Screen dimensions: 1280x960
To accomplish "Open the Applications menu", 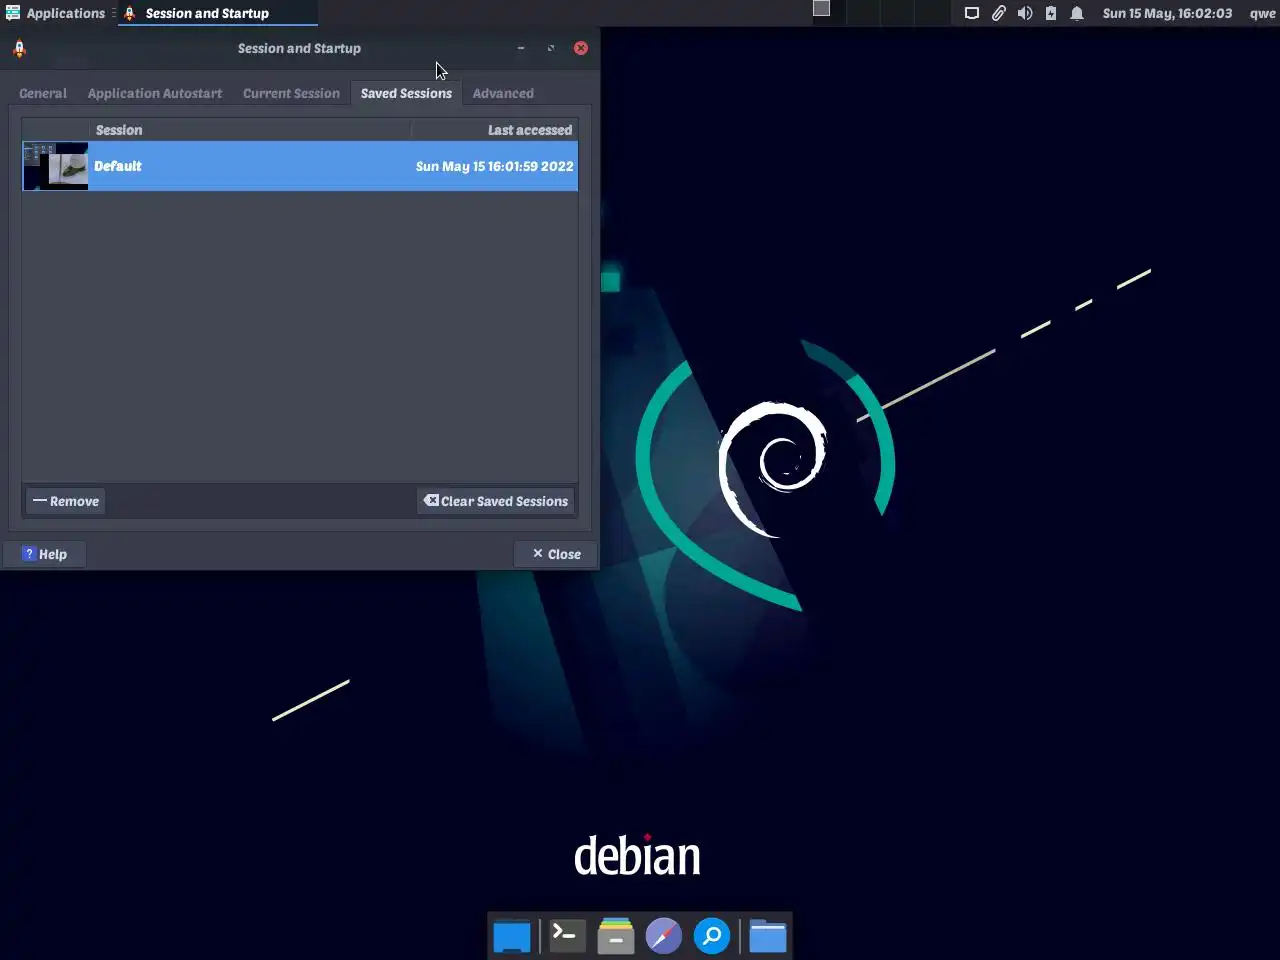I will pyautogui.click(x=55, y=13).
